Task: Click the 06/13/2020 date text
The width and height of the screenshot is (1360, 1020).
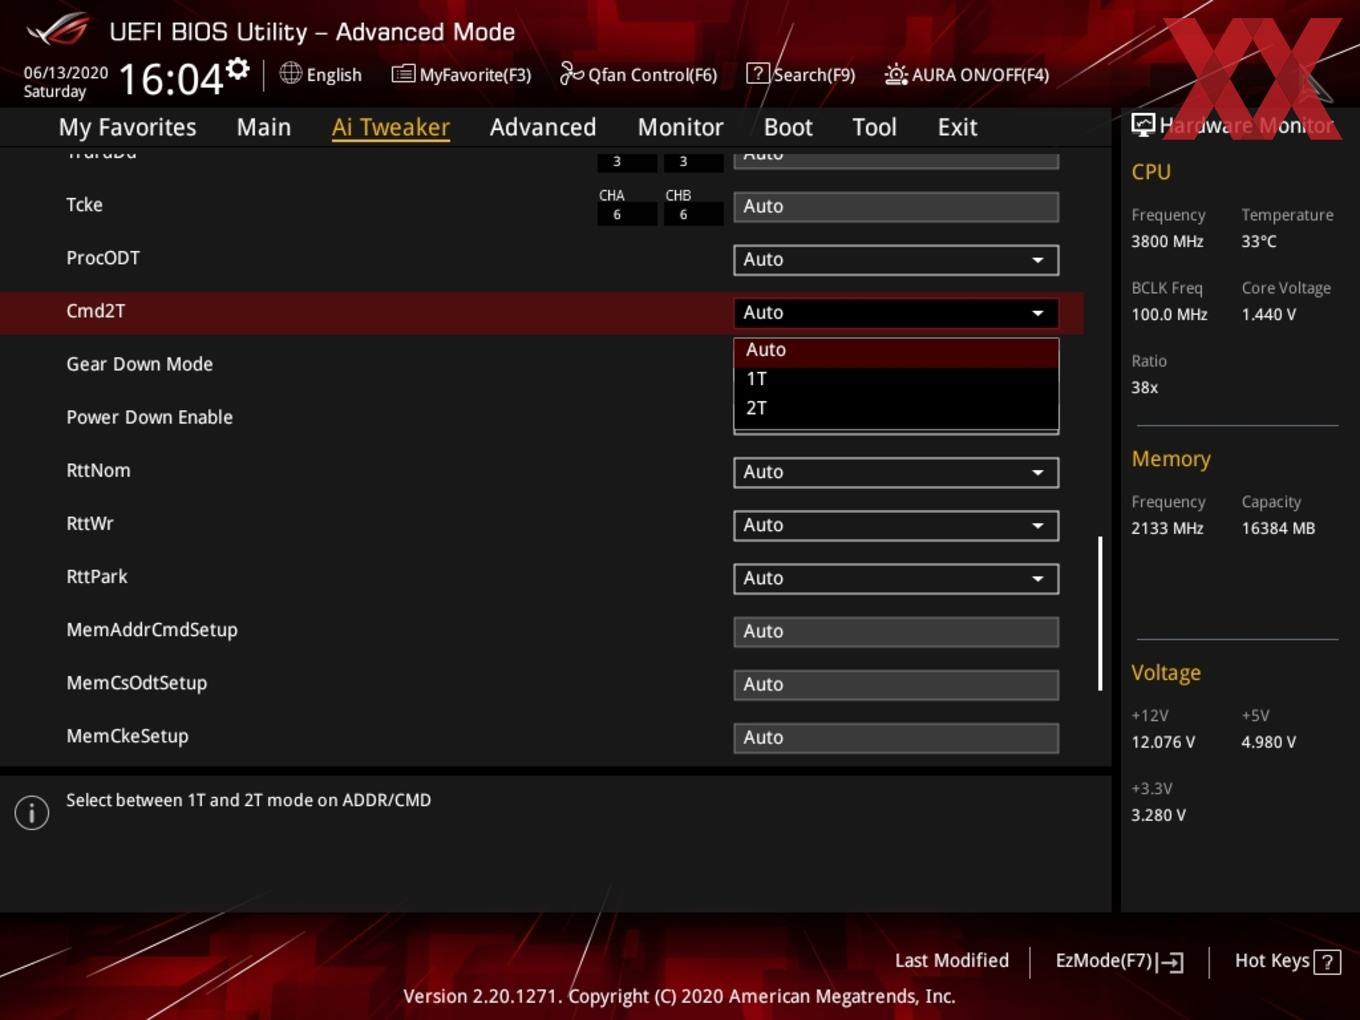Action: pos(66,73)
